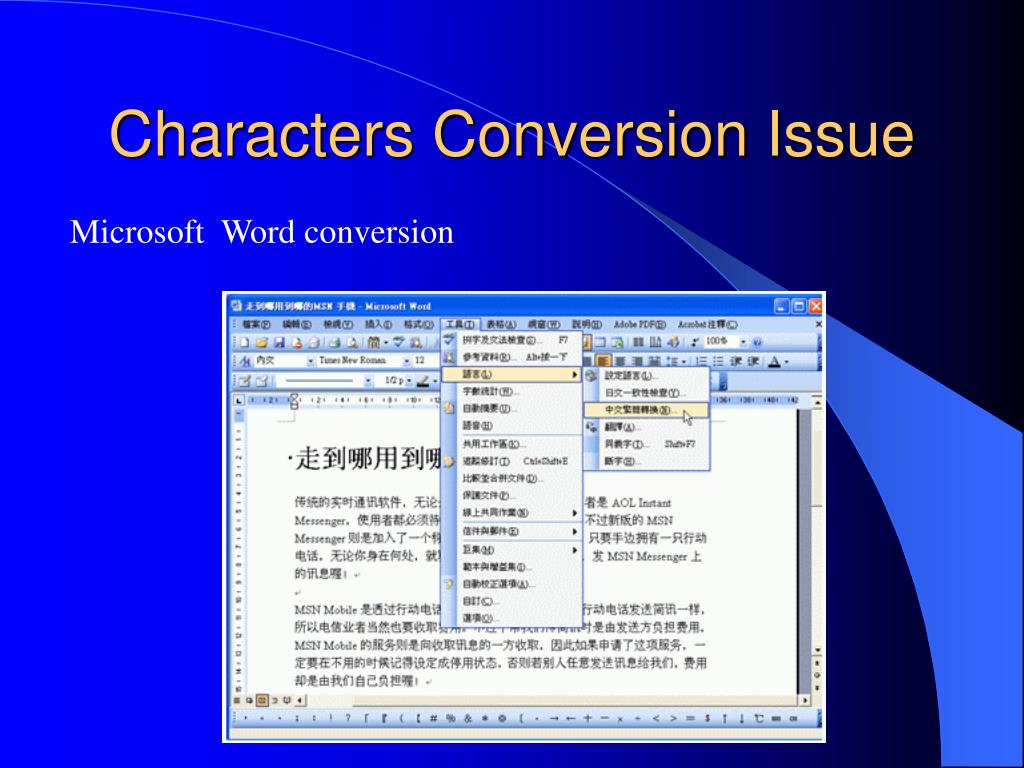Insert the left arrow ← symbol
Viewport: 1024px width, 768px height.
coord(570,718)
